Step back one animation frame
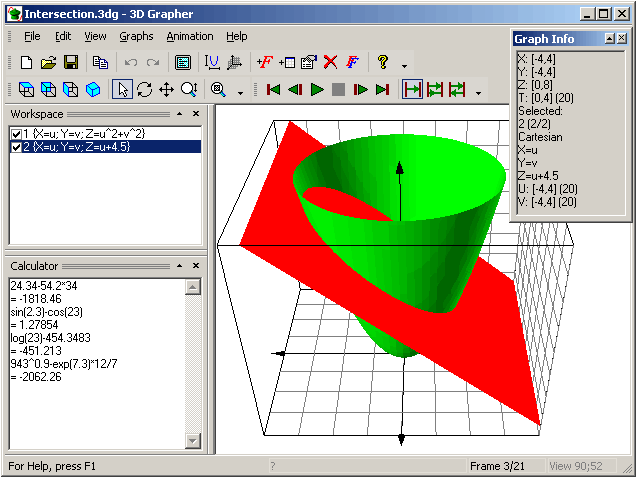The image size is (637, 478). pyautogui.click(x=295, y=89)
